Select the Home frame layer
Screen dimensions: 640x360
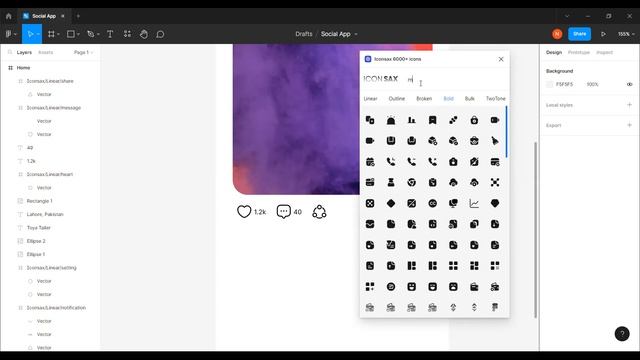23,68
